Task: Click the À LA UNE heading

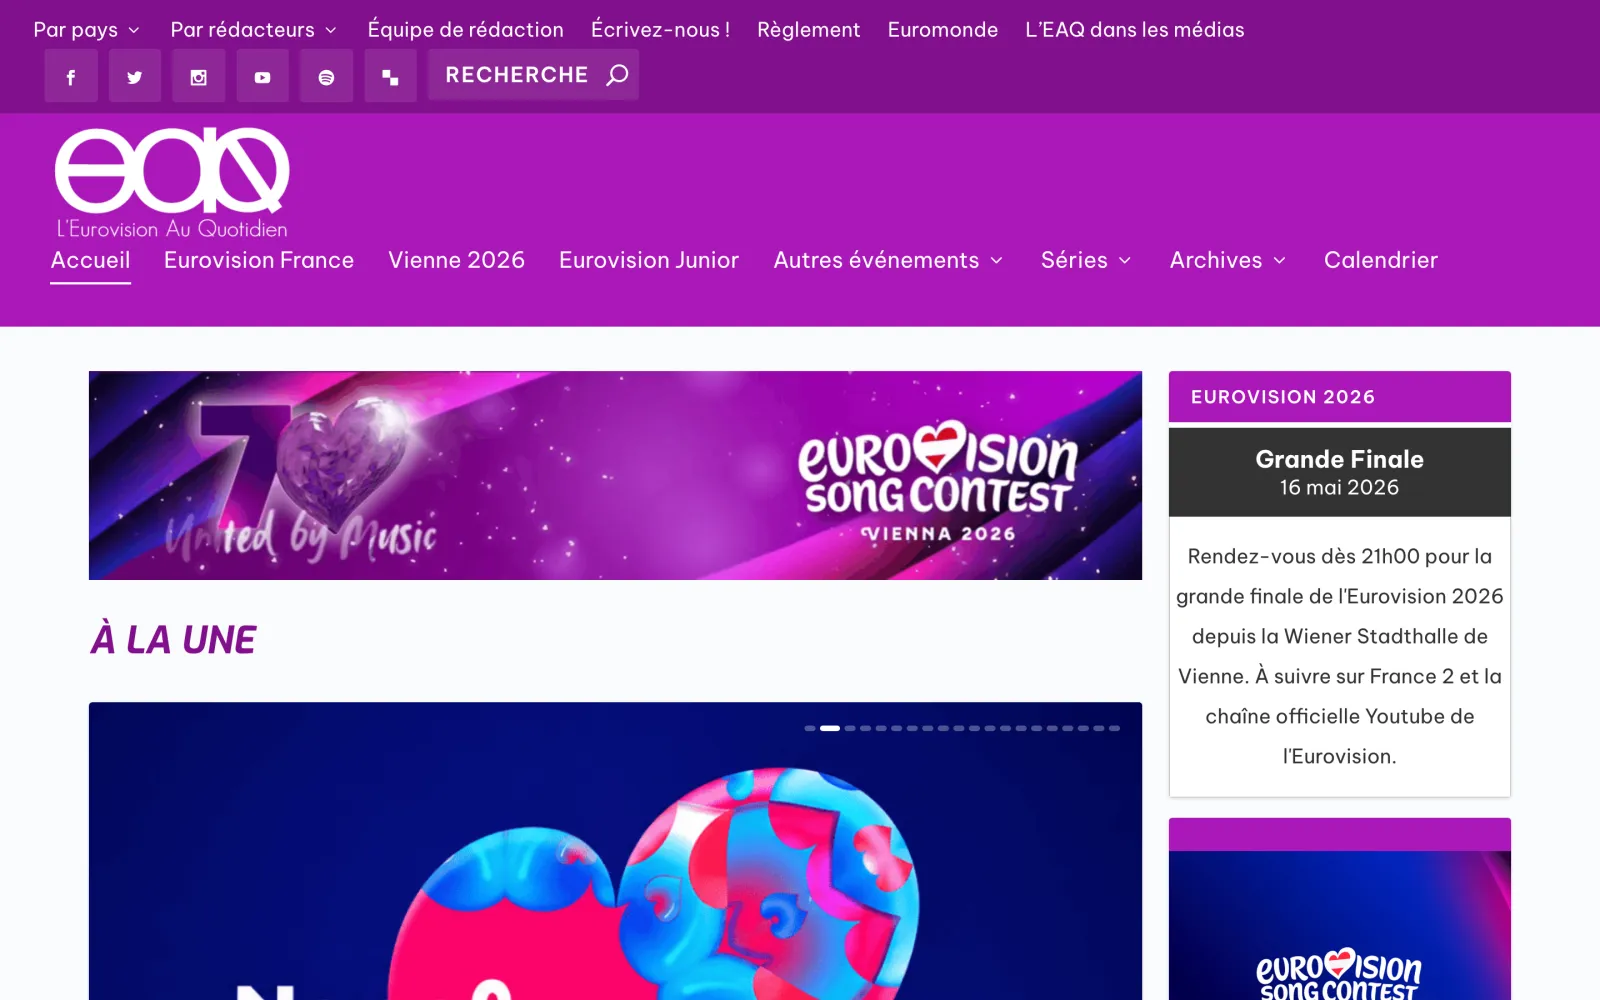Action: click(174, 640)
